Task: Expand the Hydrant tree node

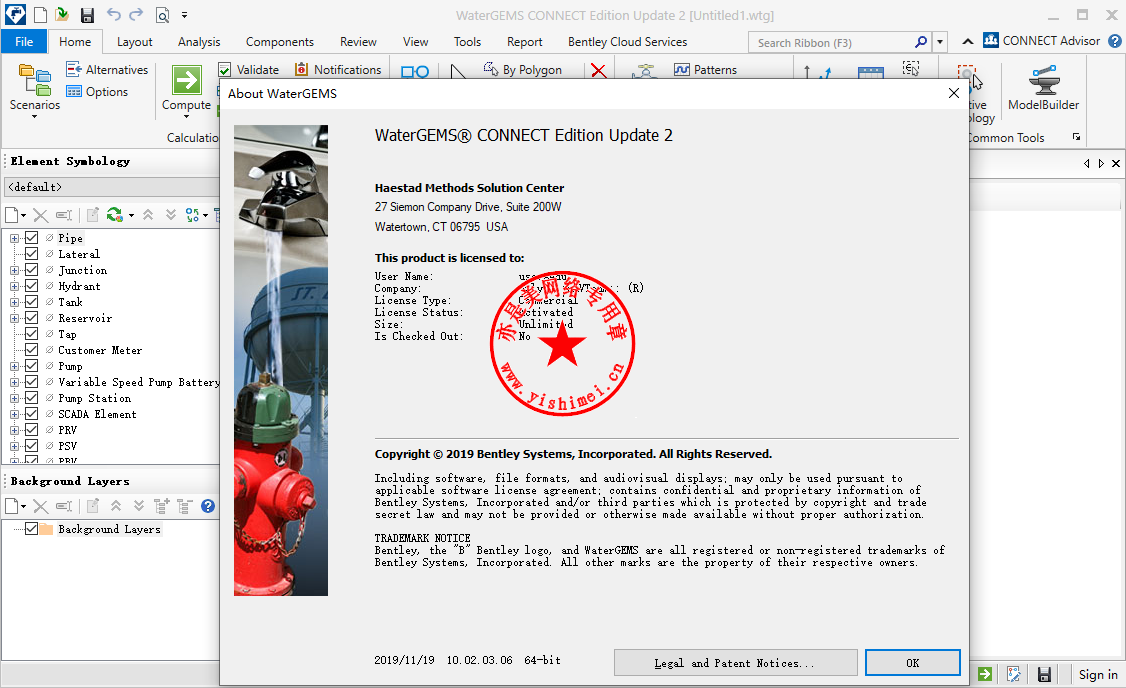Action: click(x=14, y=286)
